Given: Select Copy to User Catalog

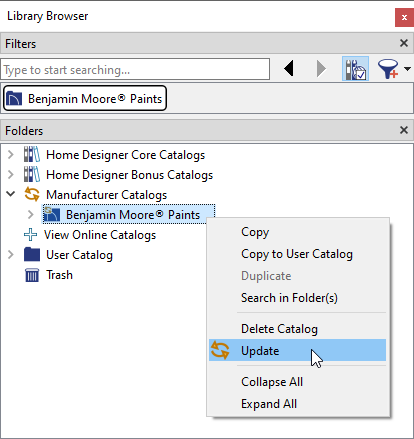Looking at the screenshot, I should 297,254.
